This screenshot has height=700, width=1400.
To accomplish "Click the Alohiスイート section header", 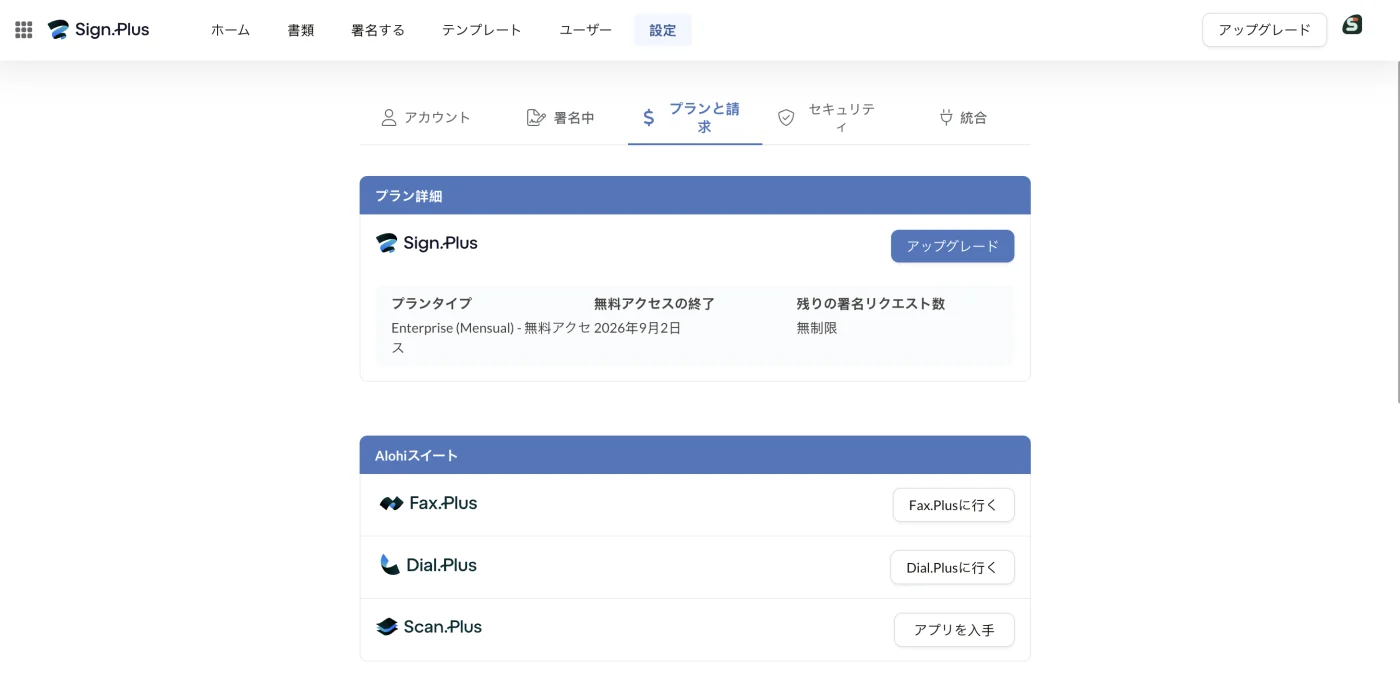I will pos(695,455).
